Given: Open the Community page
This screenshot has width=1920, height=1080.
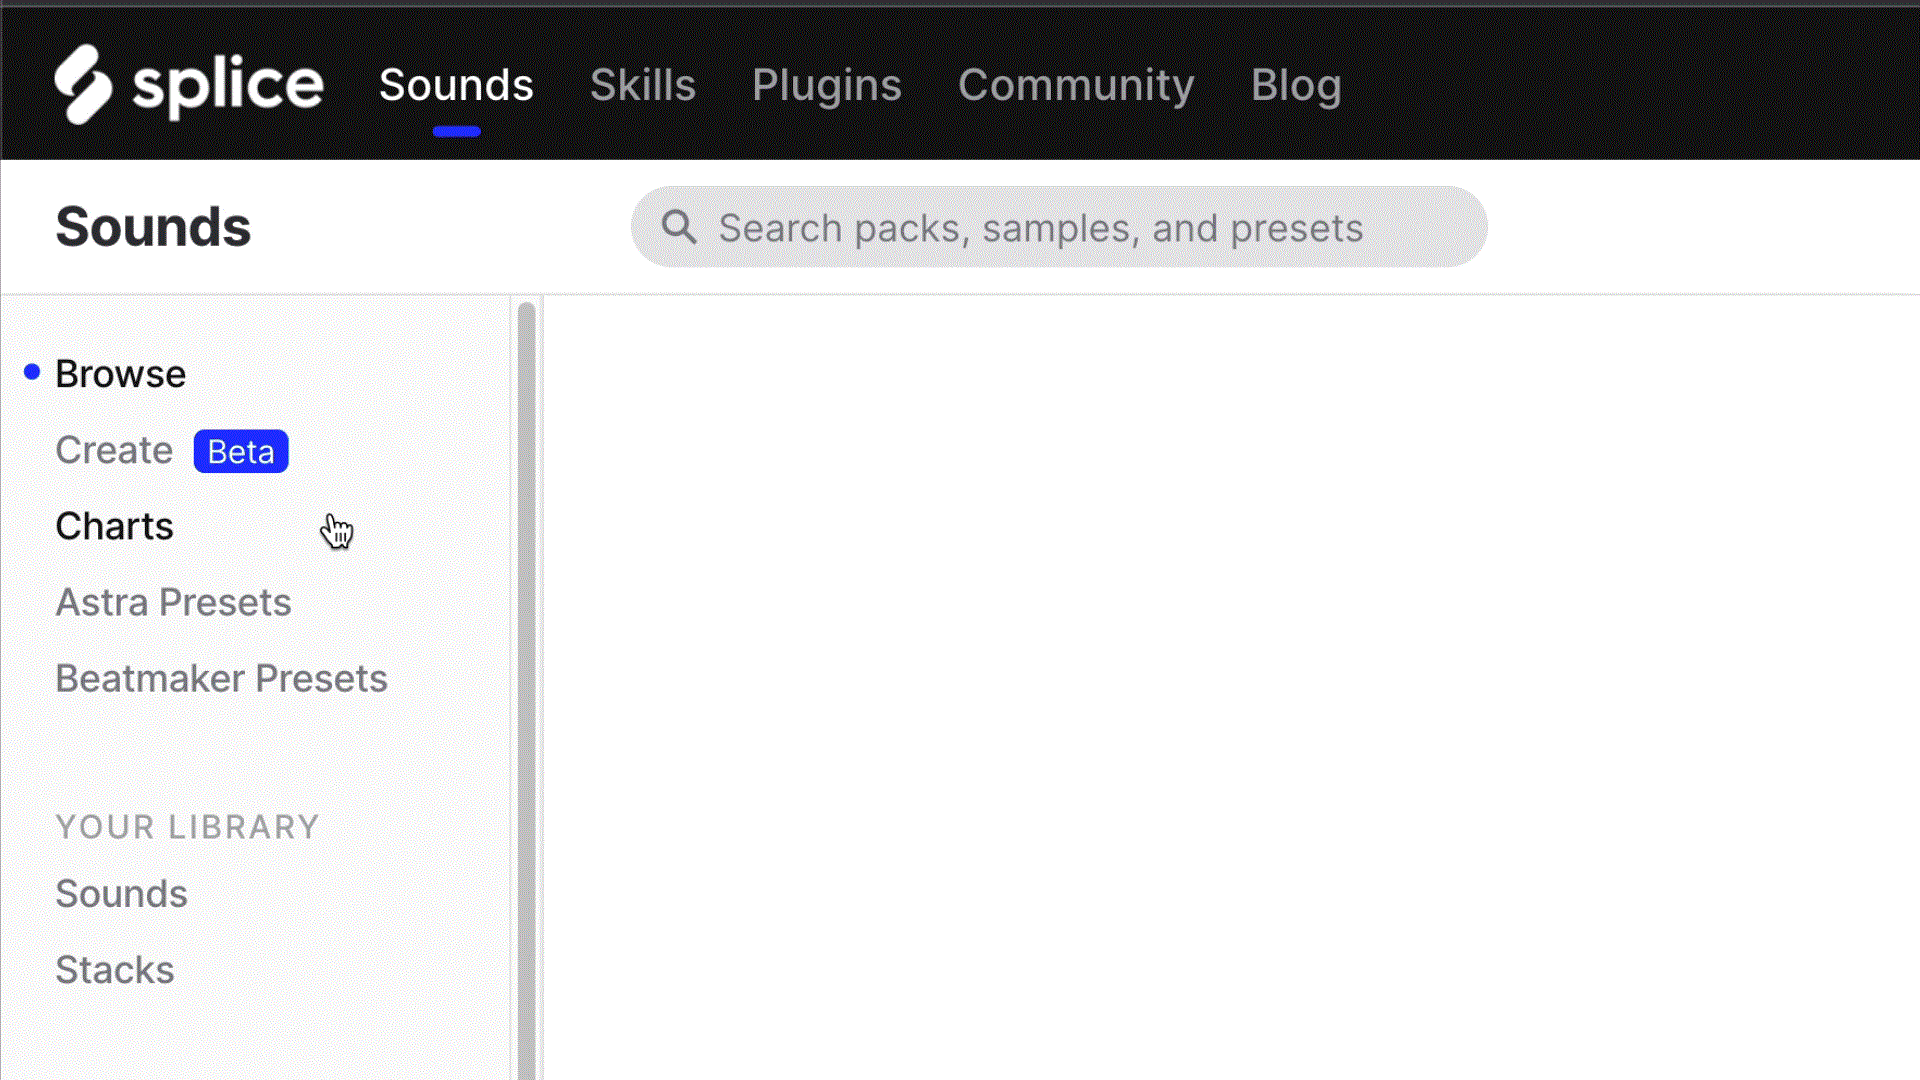Looking at the screenshot, I should (x=1076, y=85).
